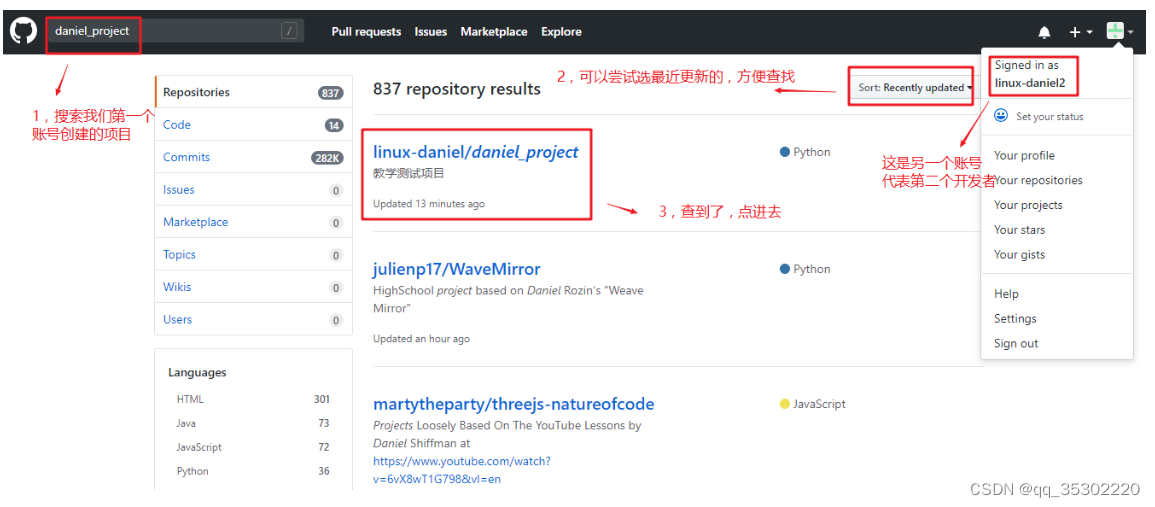Open Help from user menu
Viewport: 1155px width, 507px height.
tap(1006, 293)
